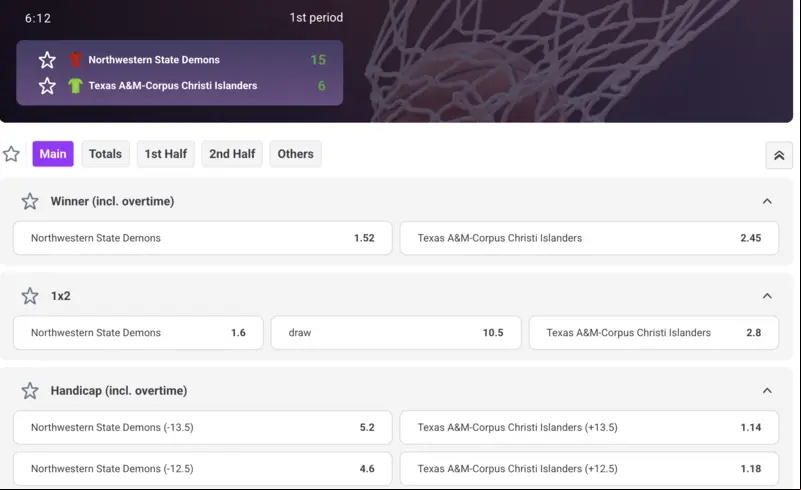This screenshot has height=490, width=801.
Task: Bet Northwestern State Demons winner at 1.52
Action: tap(203, 238)
